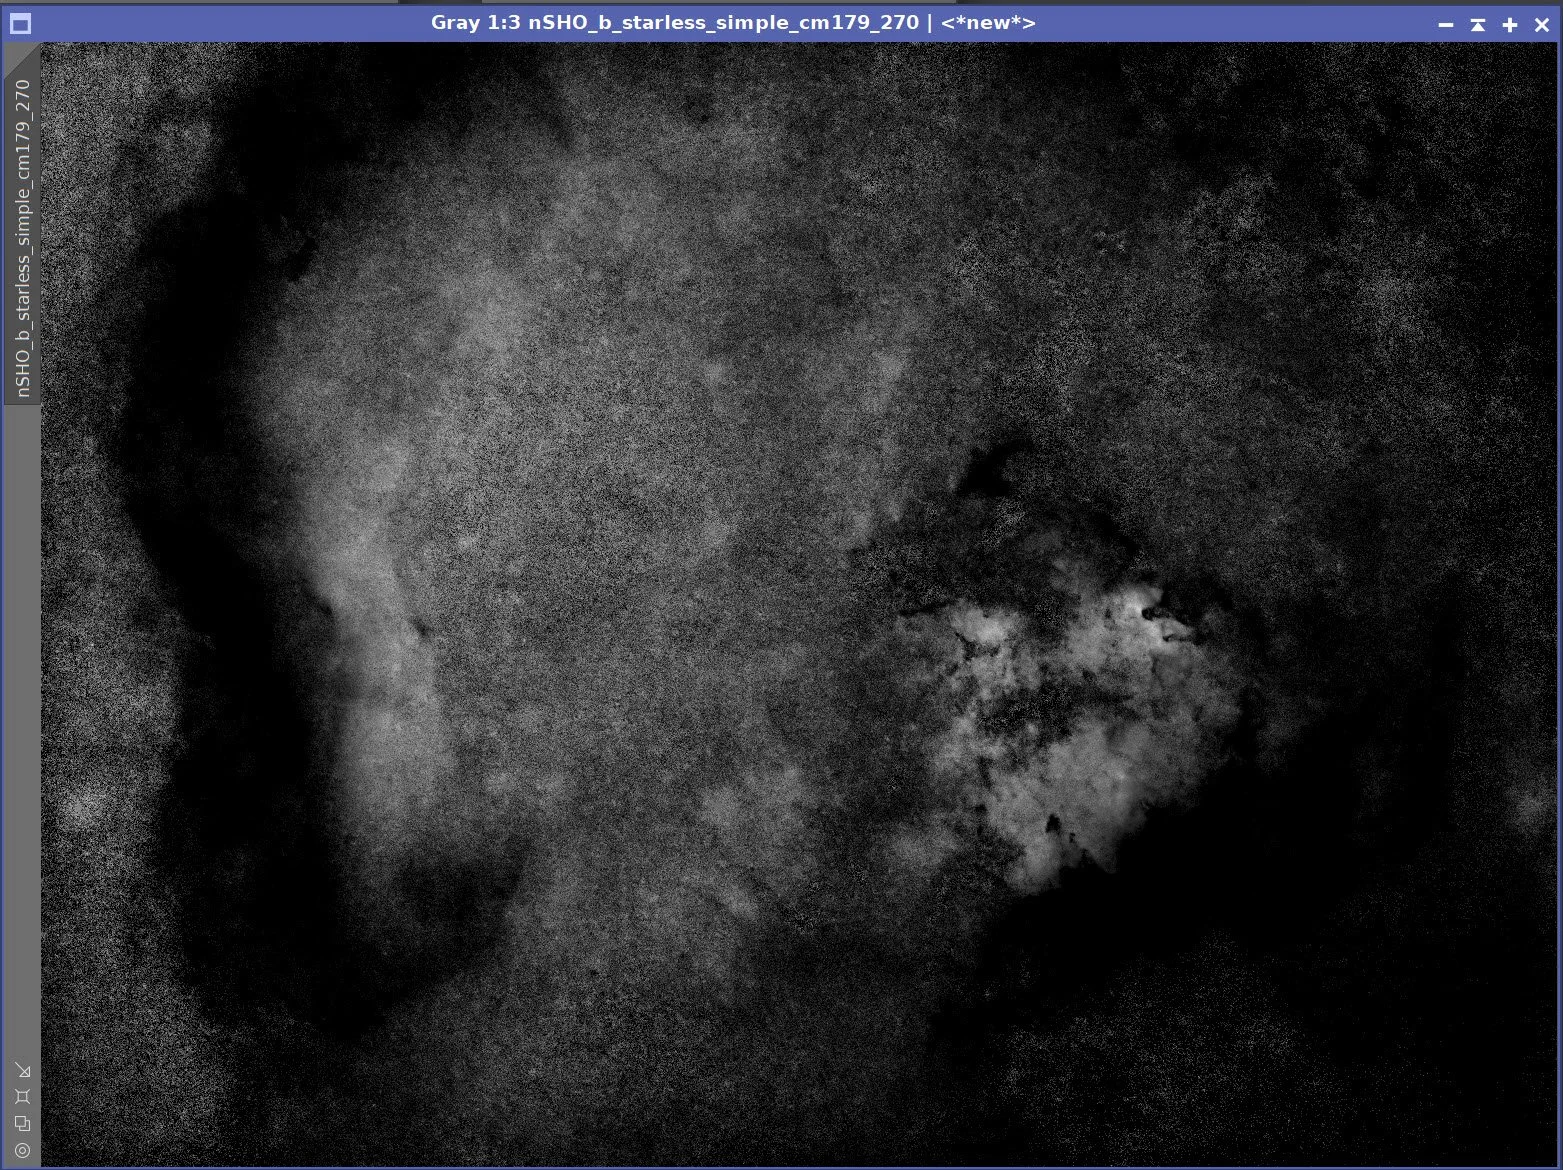This screenshot has width=1563, height=1170.
Task: Minimize the image window
Action: pos(1445,24)
